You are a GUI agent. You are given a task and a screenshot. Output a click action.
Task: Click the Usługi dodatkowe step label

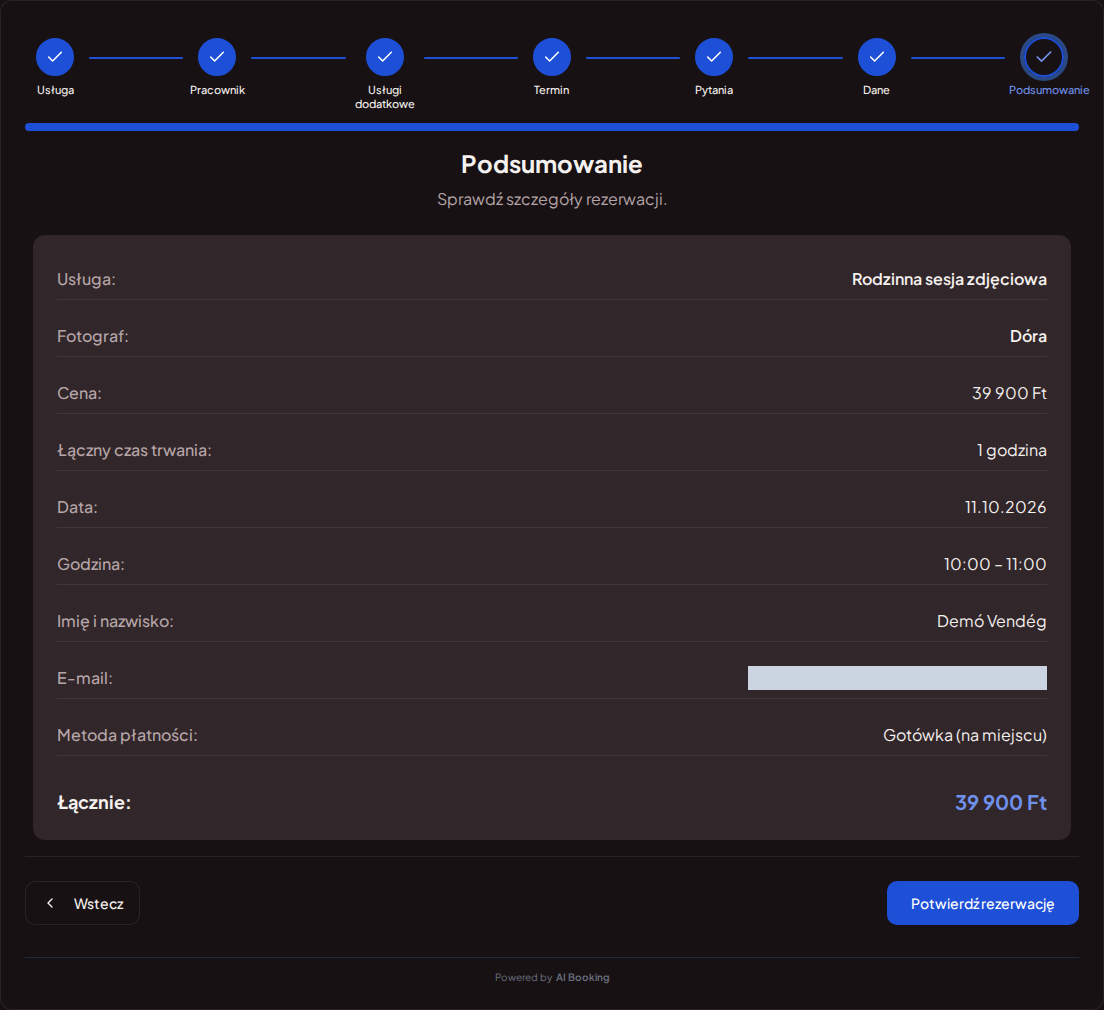click(x=384, y=97)
